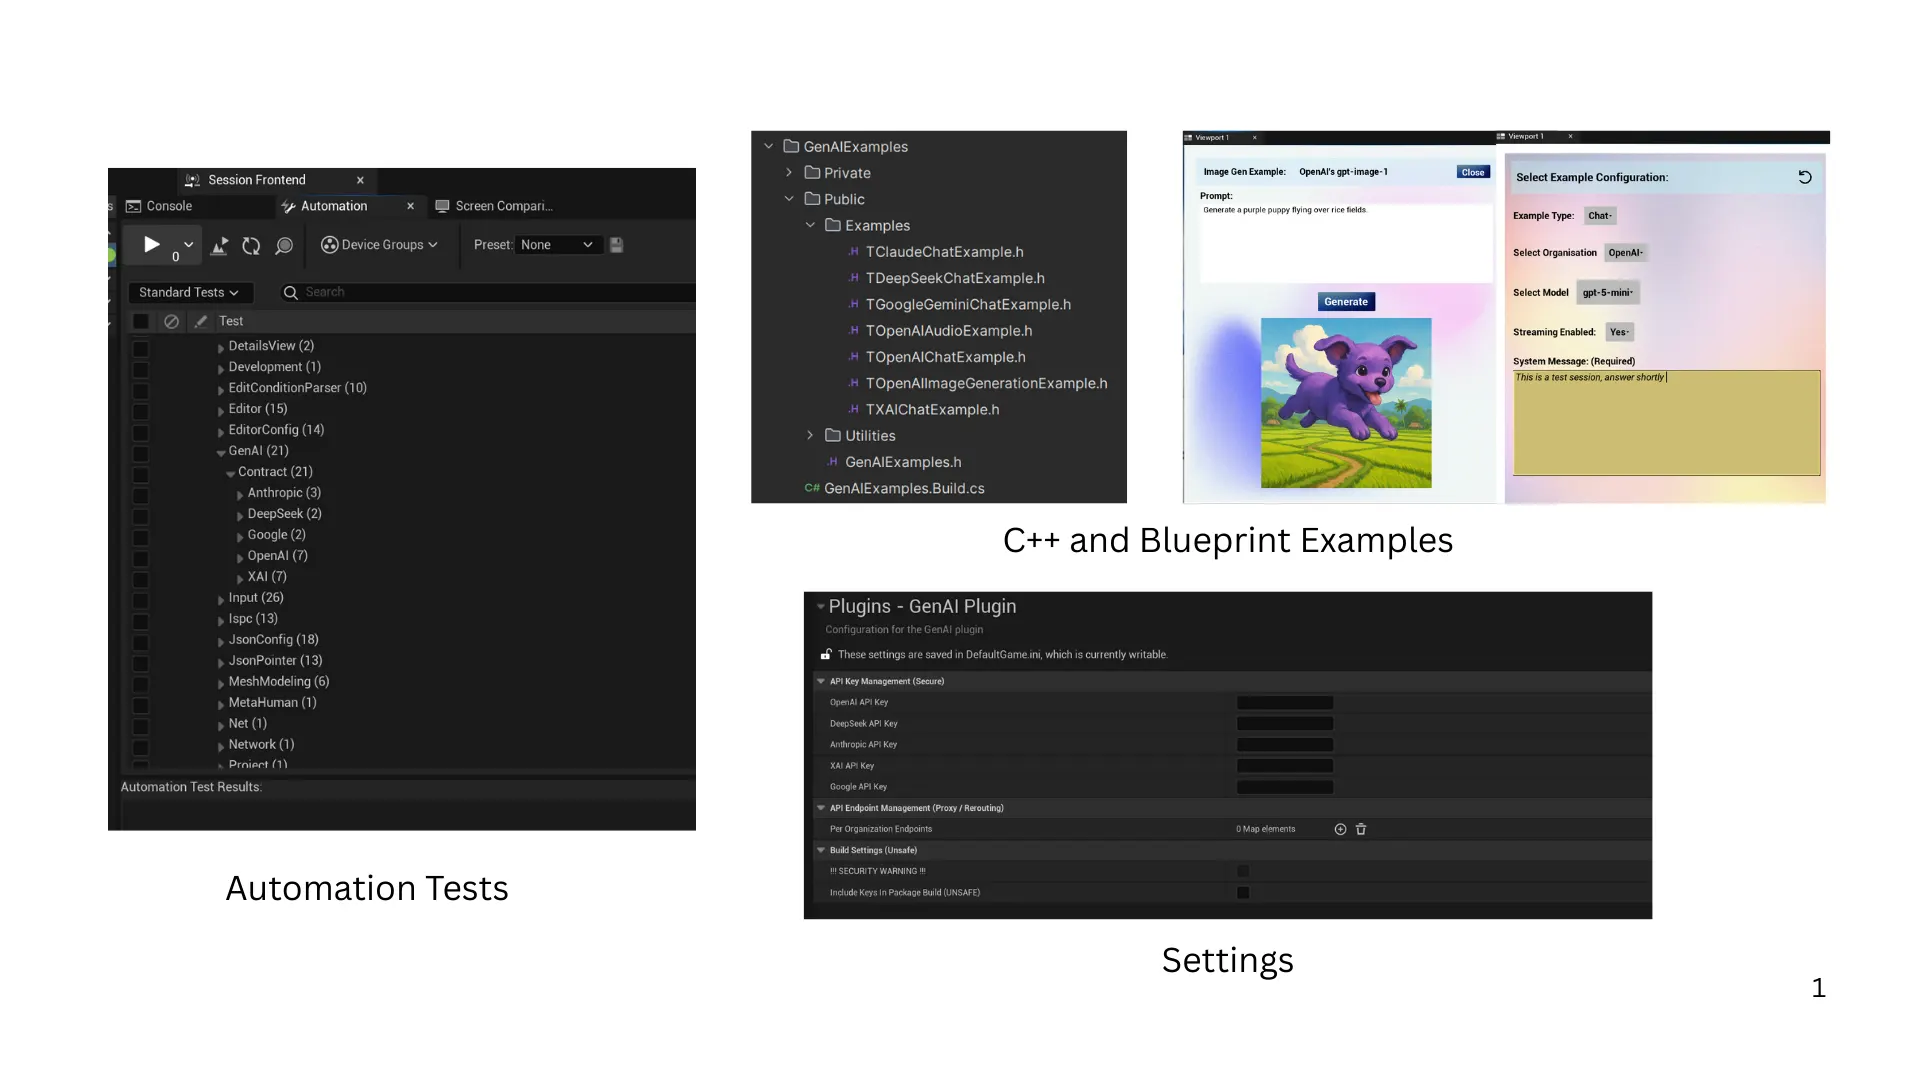Viewport: 1920px width, 1080px height.
Task: Click the find workers magnifier icon
Action: 284,245
